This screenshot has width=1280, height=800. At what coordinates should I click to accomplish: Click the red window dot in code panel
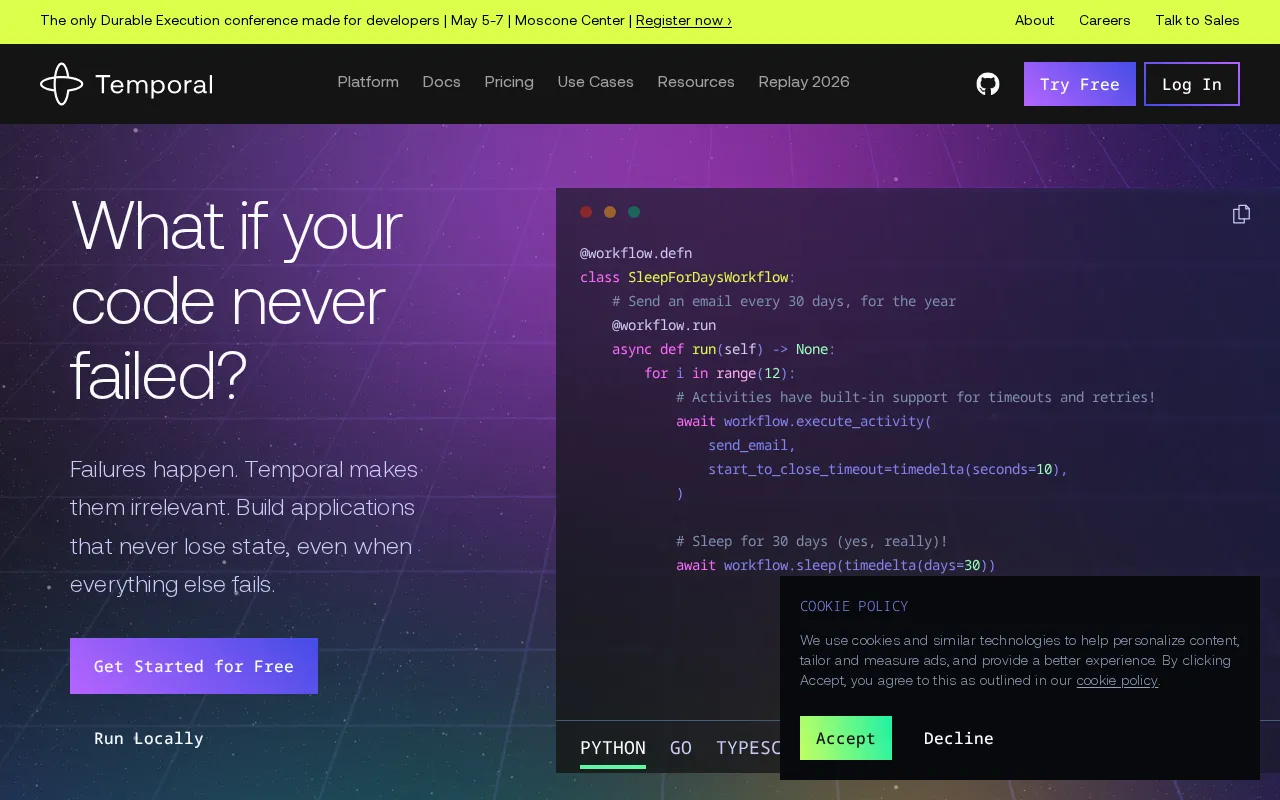(x=586, y=212)
